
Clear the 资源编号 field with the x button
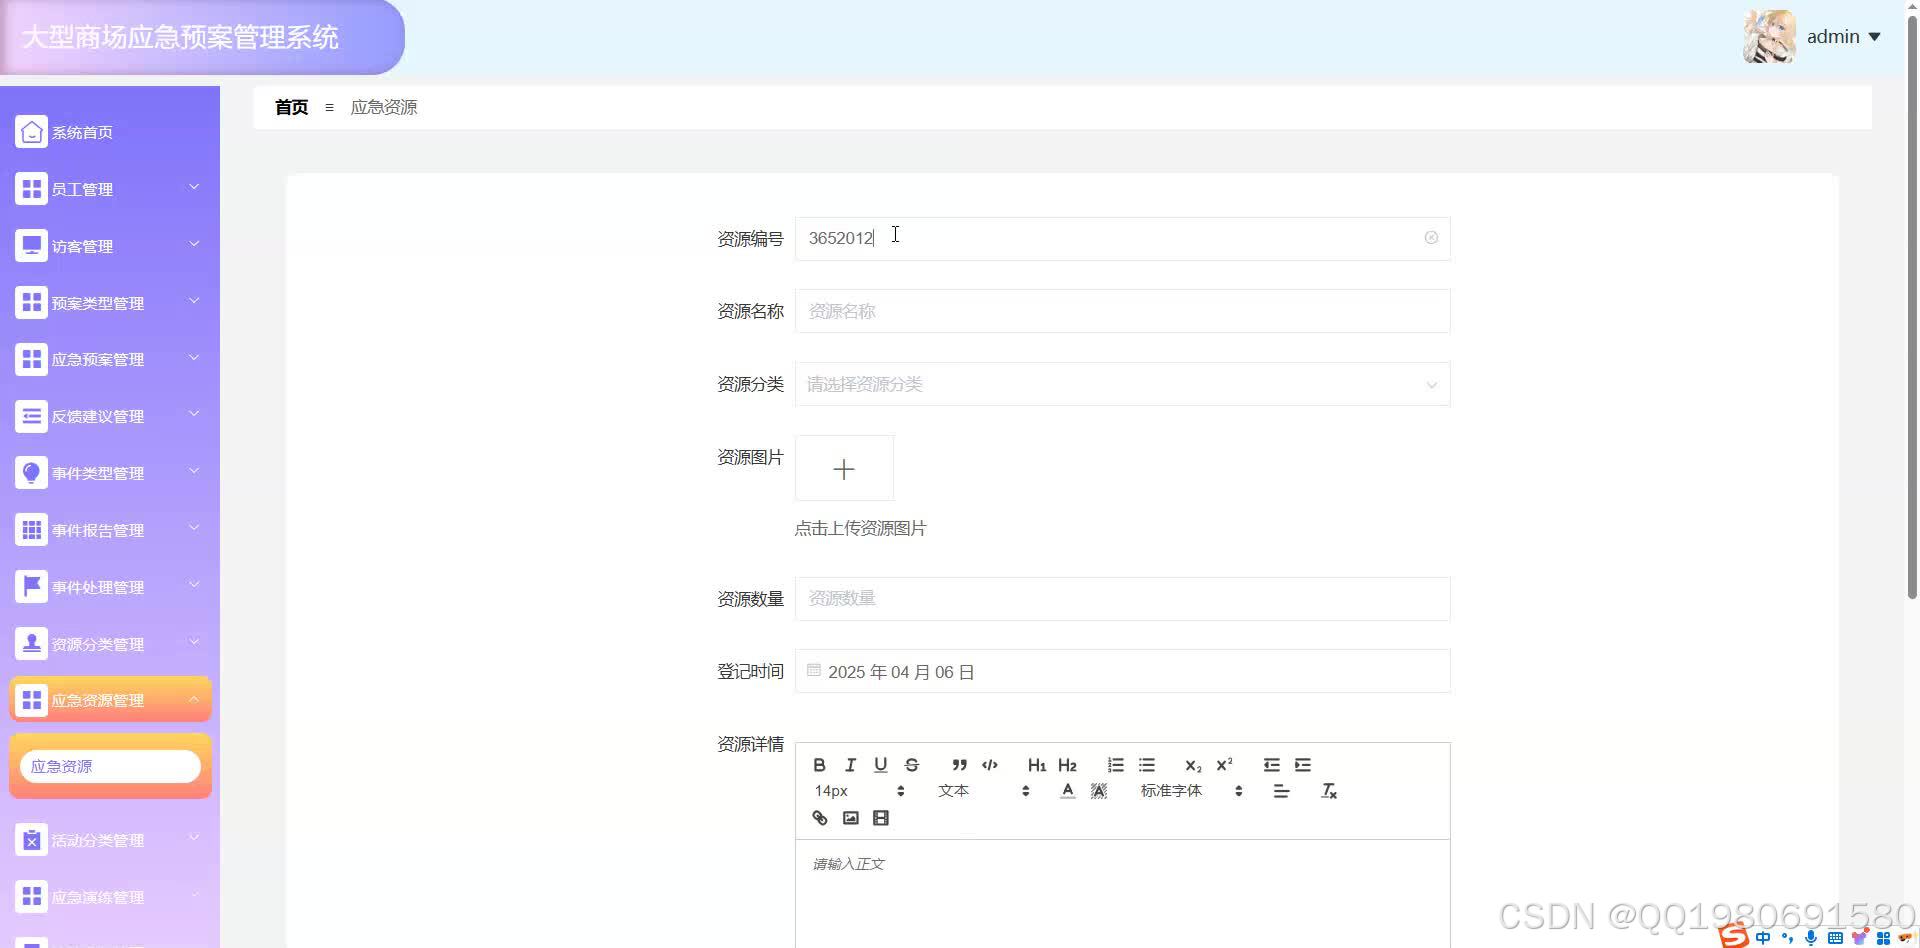pyautogui.click(x=1431, y=238)
